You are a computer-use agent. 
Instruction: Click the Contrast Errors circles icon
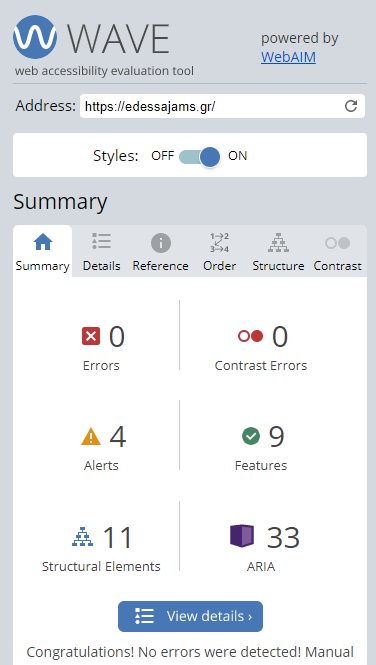click(x=251, y=336)
